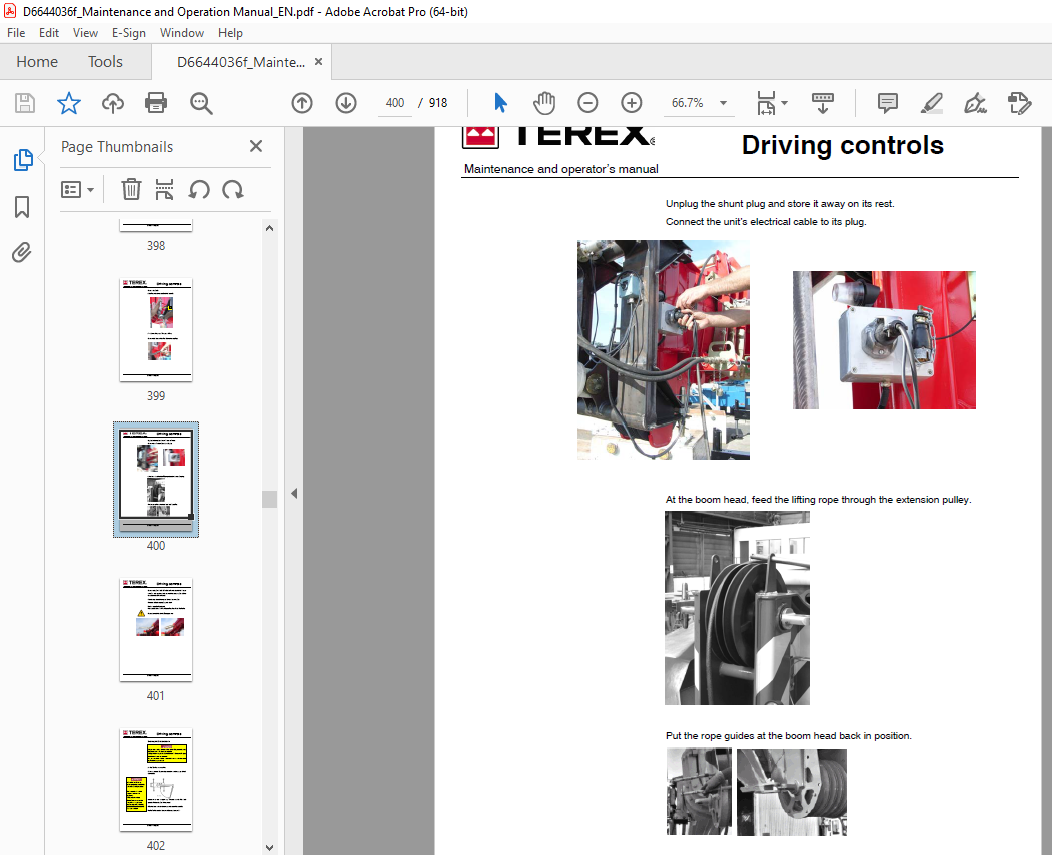The image size is (1052, 855).
Task: Switch to the Tools tab
Action: click(x=105, y=62)
